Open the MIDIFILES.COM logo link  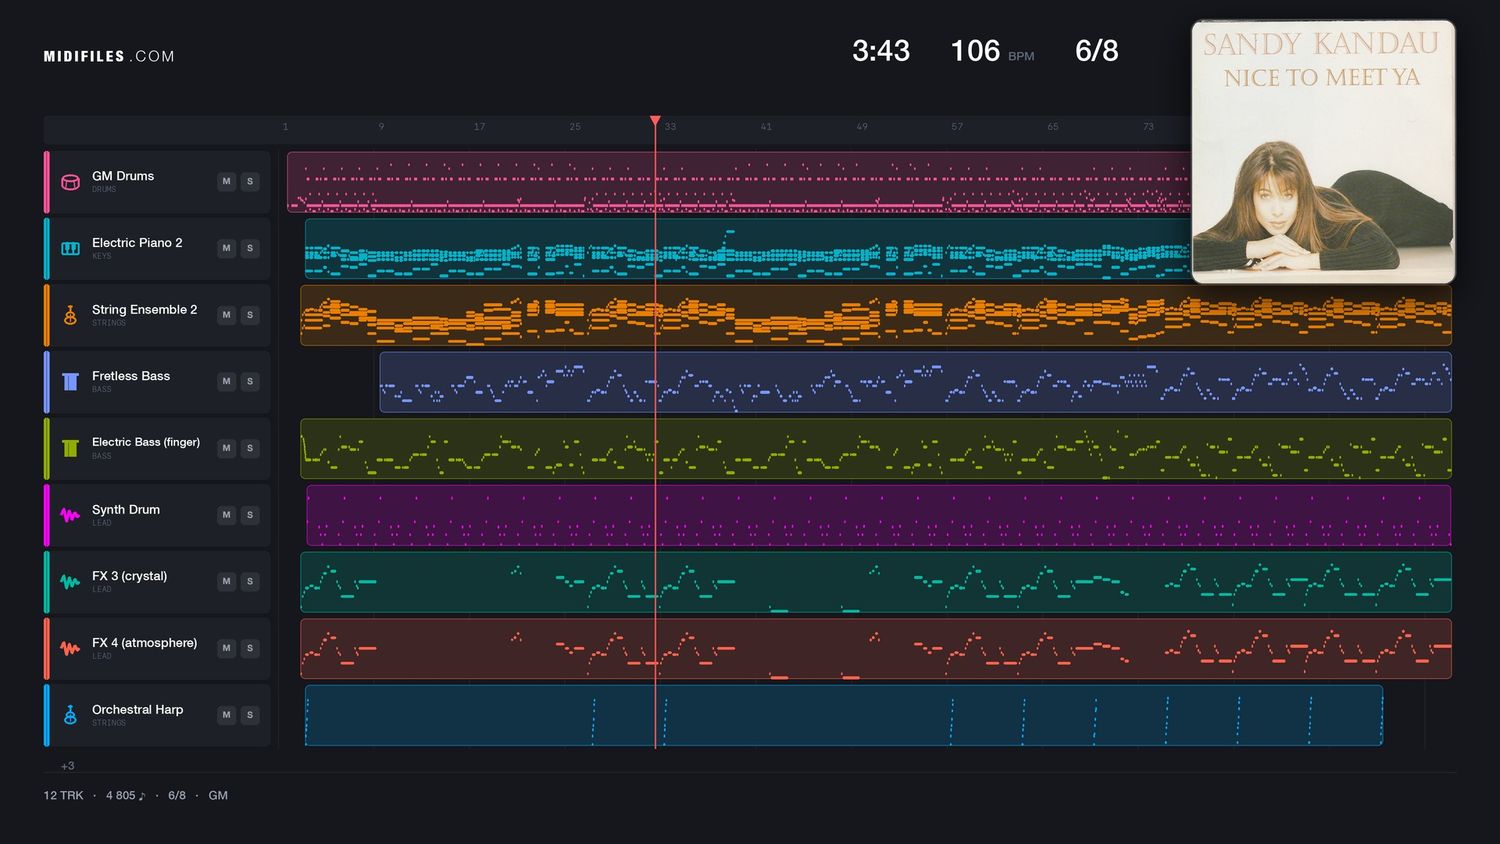[x=109, y=56]
